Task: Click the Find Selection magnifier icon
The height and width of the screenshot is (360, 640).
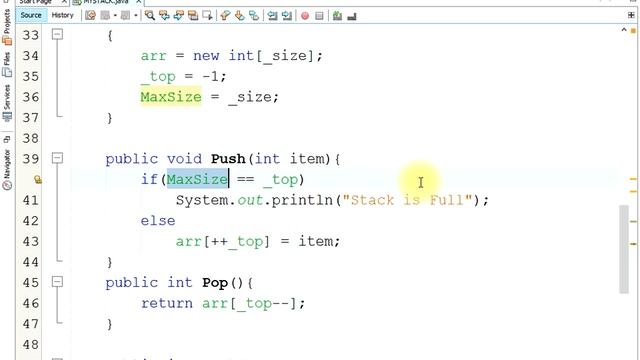Action: (x=150, y=16)
